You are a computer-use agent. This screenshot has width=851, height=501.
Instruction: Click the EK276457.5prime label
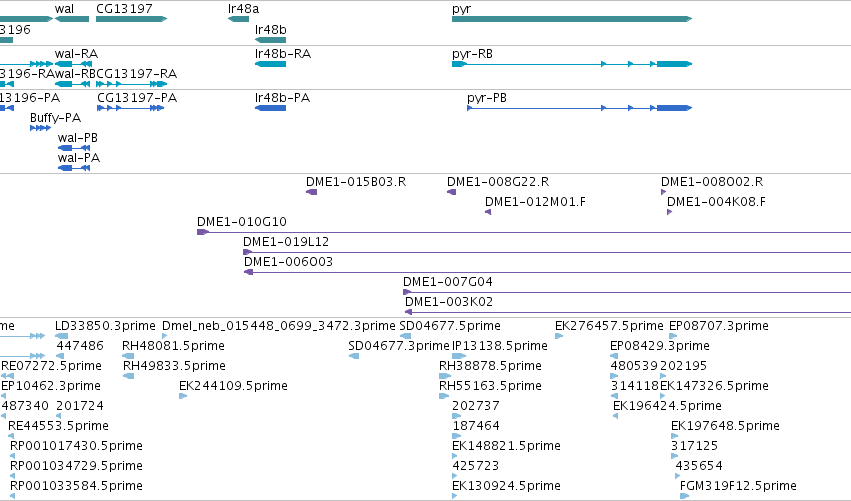pyautogui.click(x=609, y=326)
